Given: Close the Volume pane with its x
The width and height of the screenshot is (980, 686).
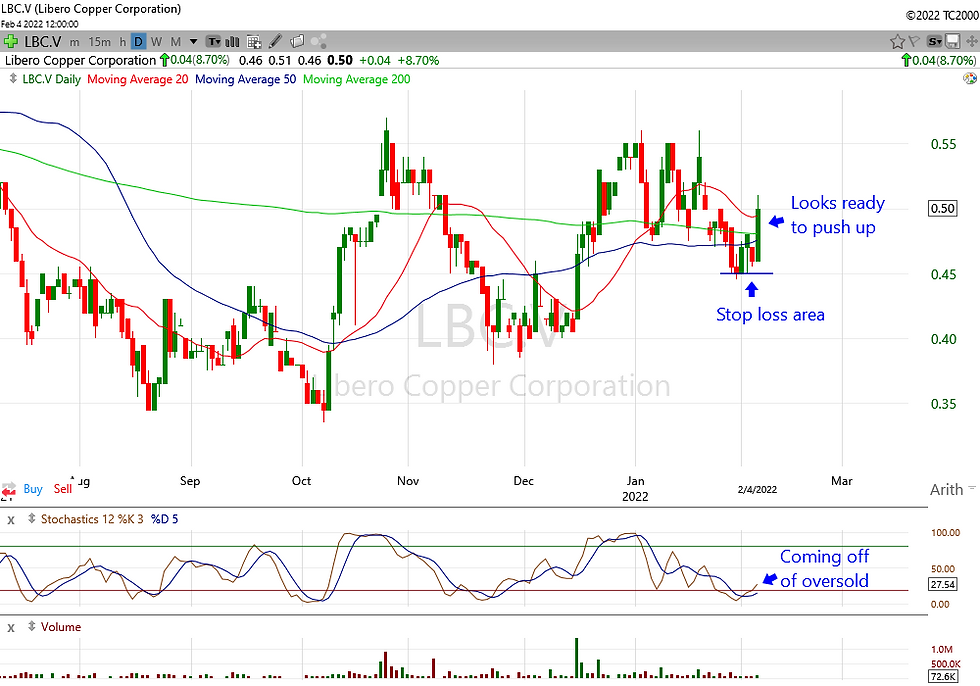Looking at the screenshot, I should click(11, 628).
